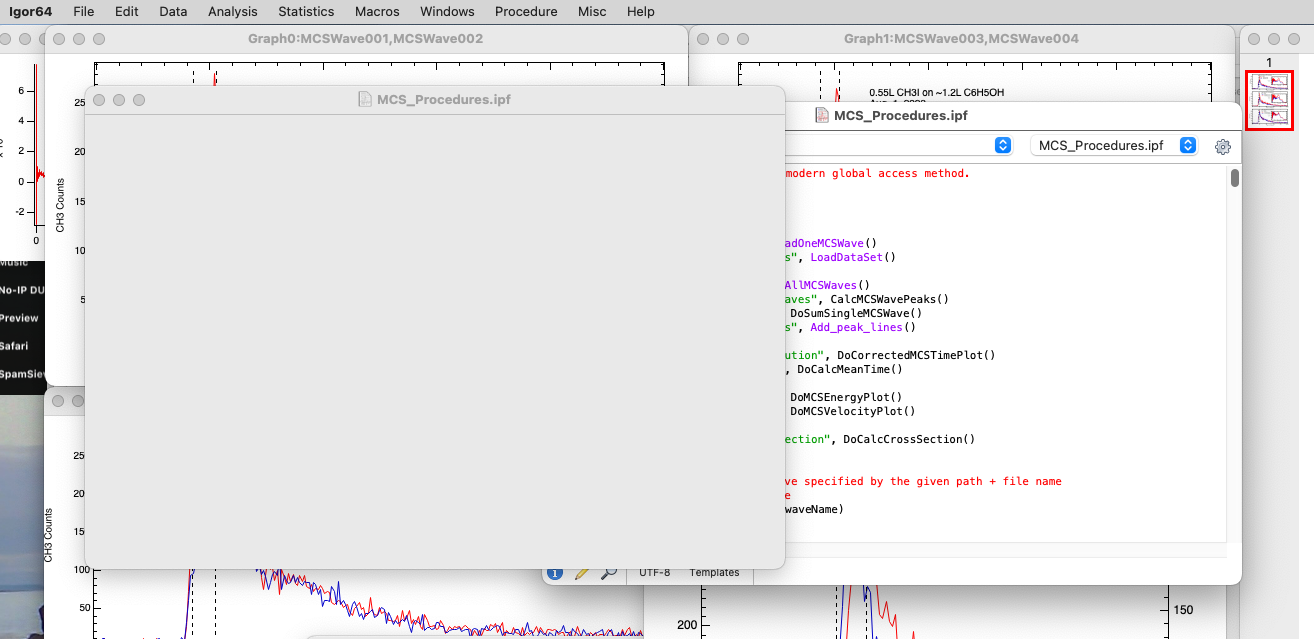The width and height of the screenshot is (1314, 639).
Task: Select the top graph thumbnail in side panel
Action: (1270, 83)
